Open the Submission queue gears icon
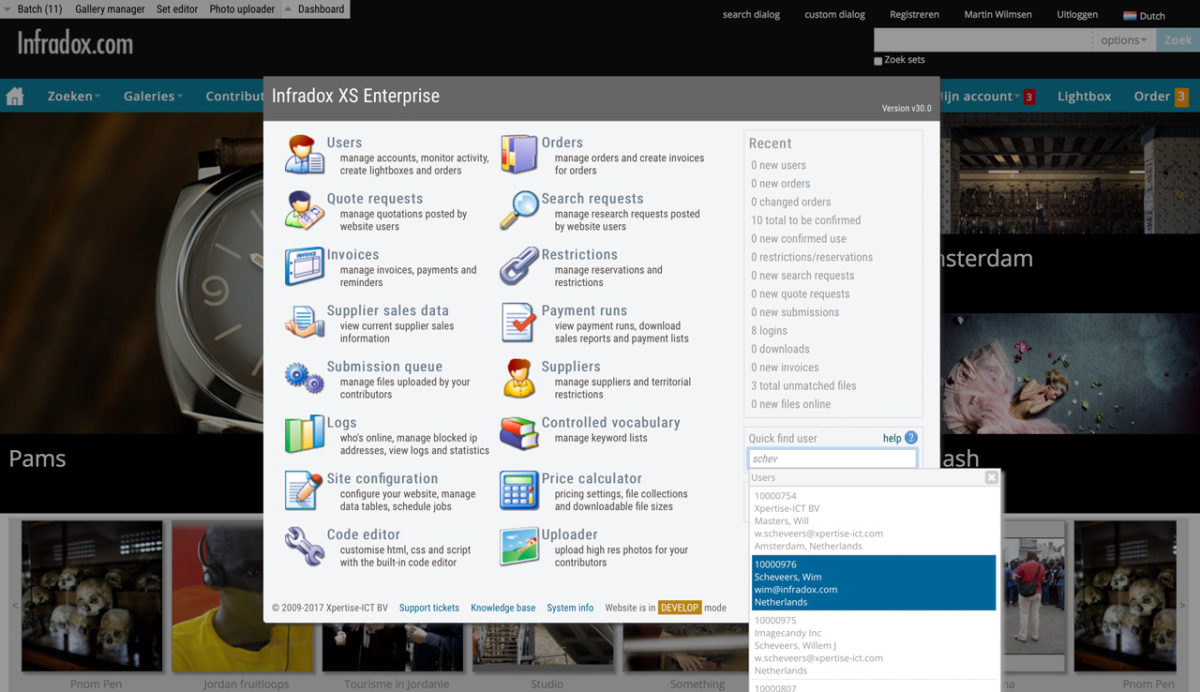1200x692 pixels. coord(304,379)
